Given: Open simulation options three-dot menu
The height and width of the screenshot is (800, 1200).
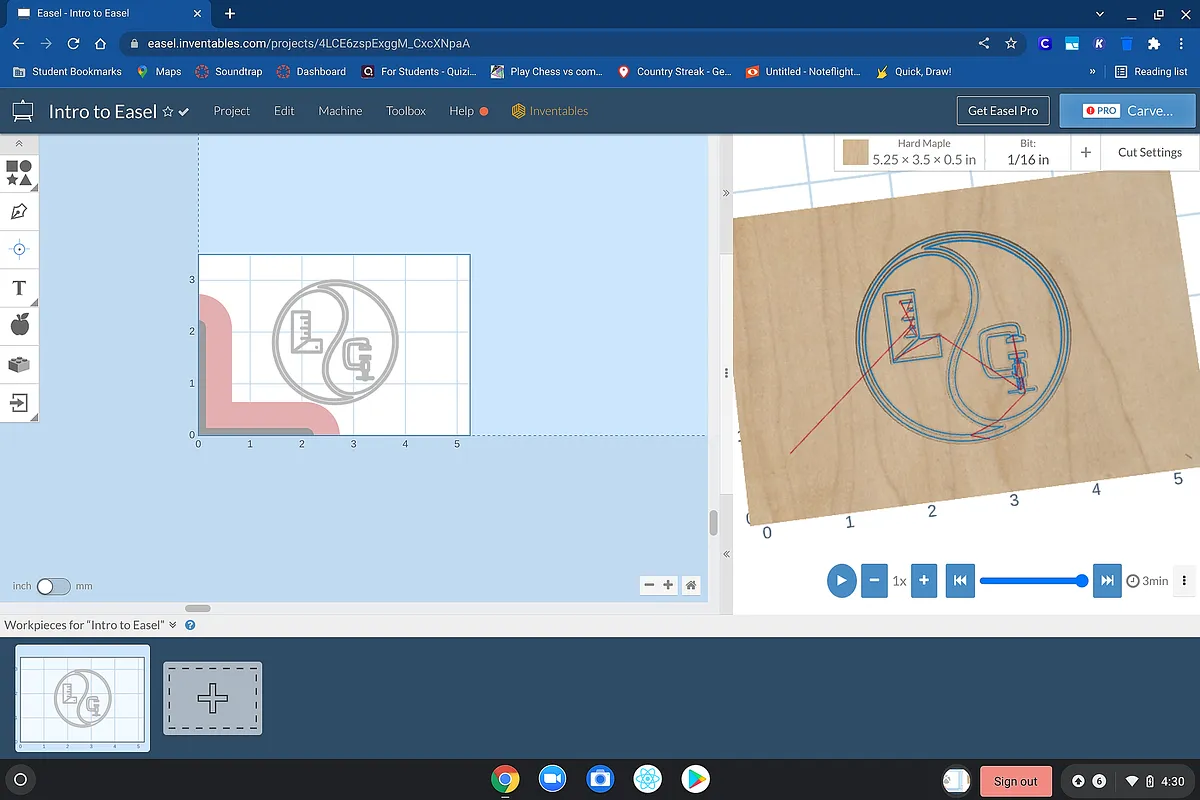Looking at the screenshot, I should click(1184, 580).
